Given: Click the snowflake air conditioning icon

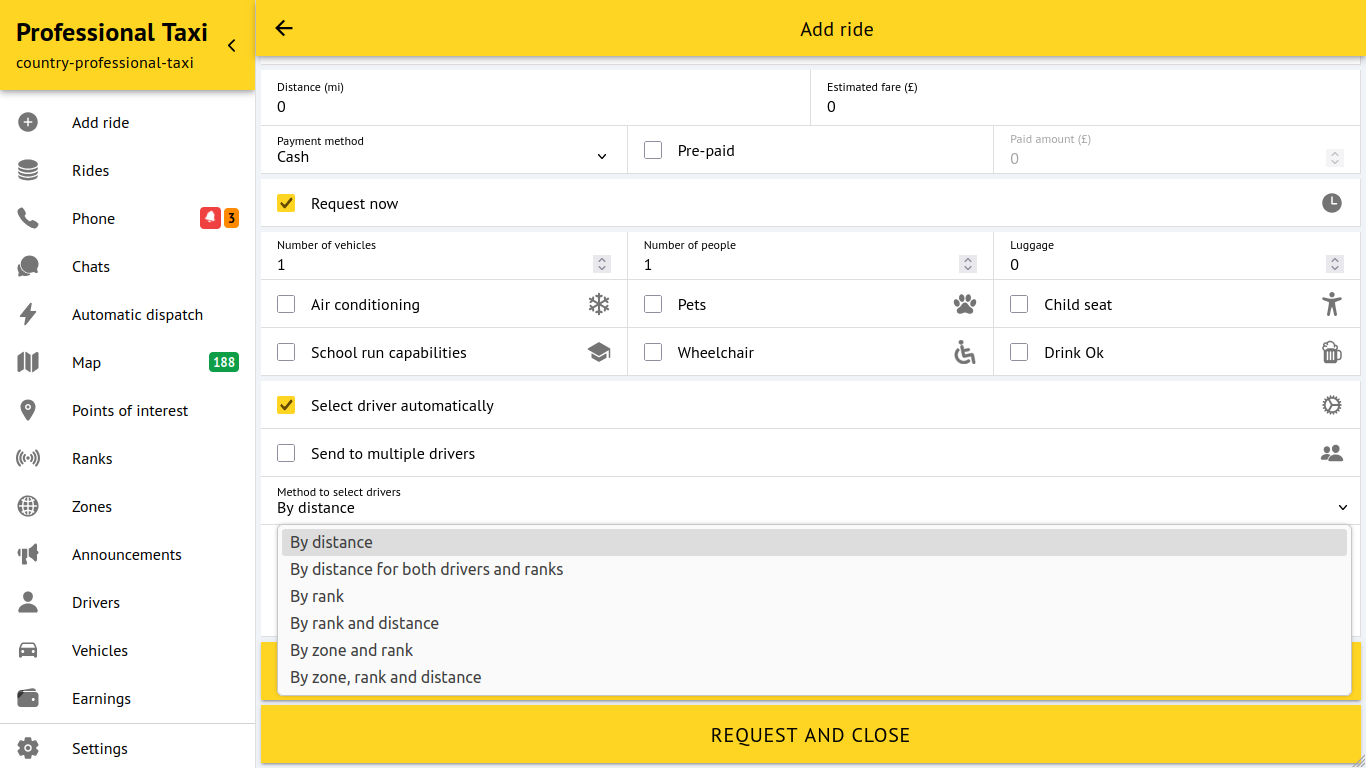Looking at the screenshot, I should [x=598, y=304].
